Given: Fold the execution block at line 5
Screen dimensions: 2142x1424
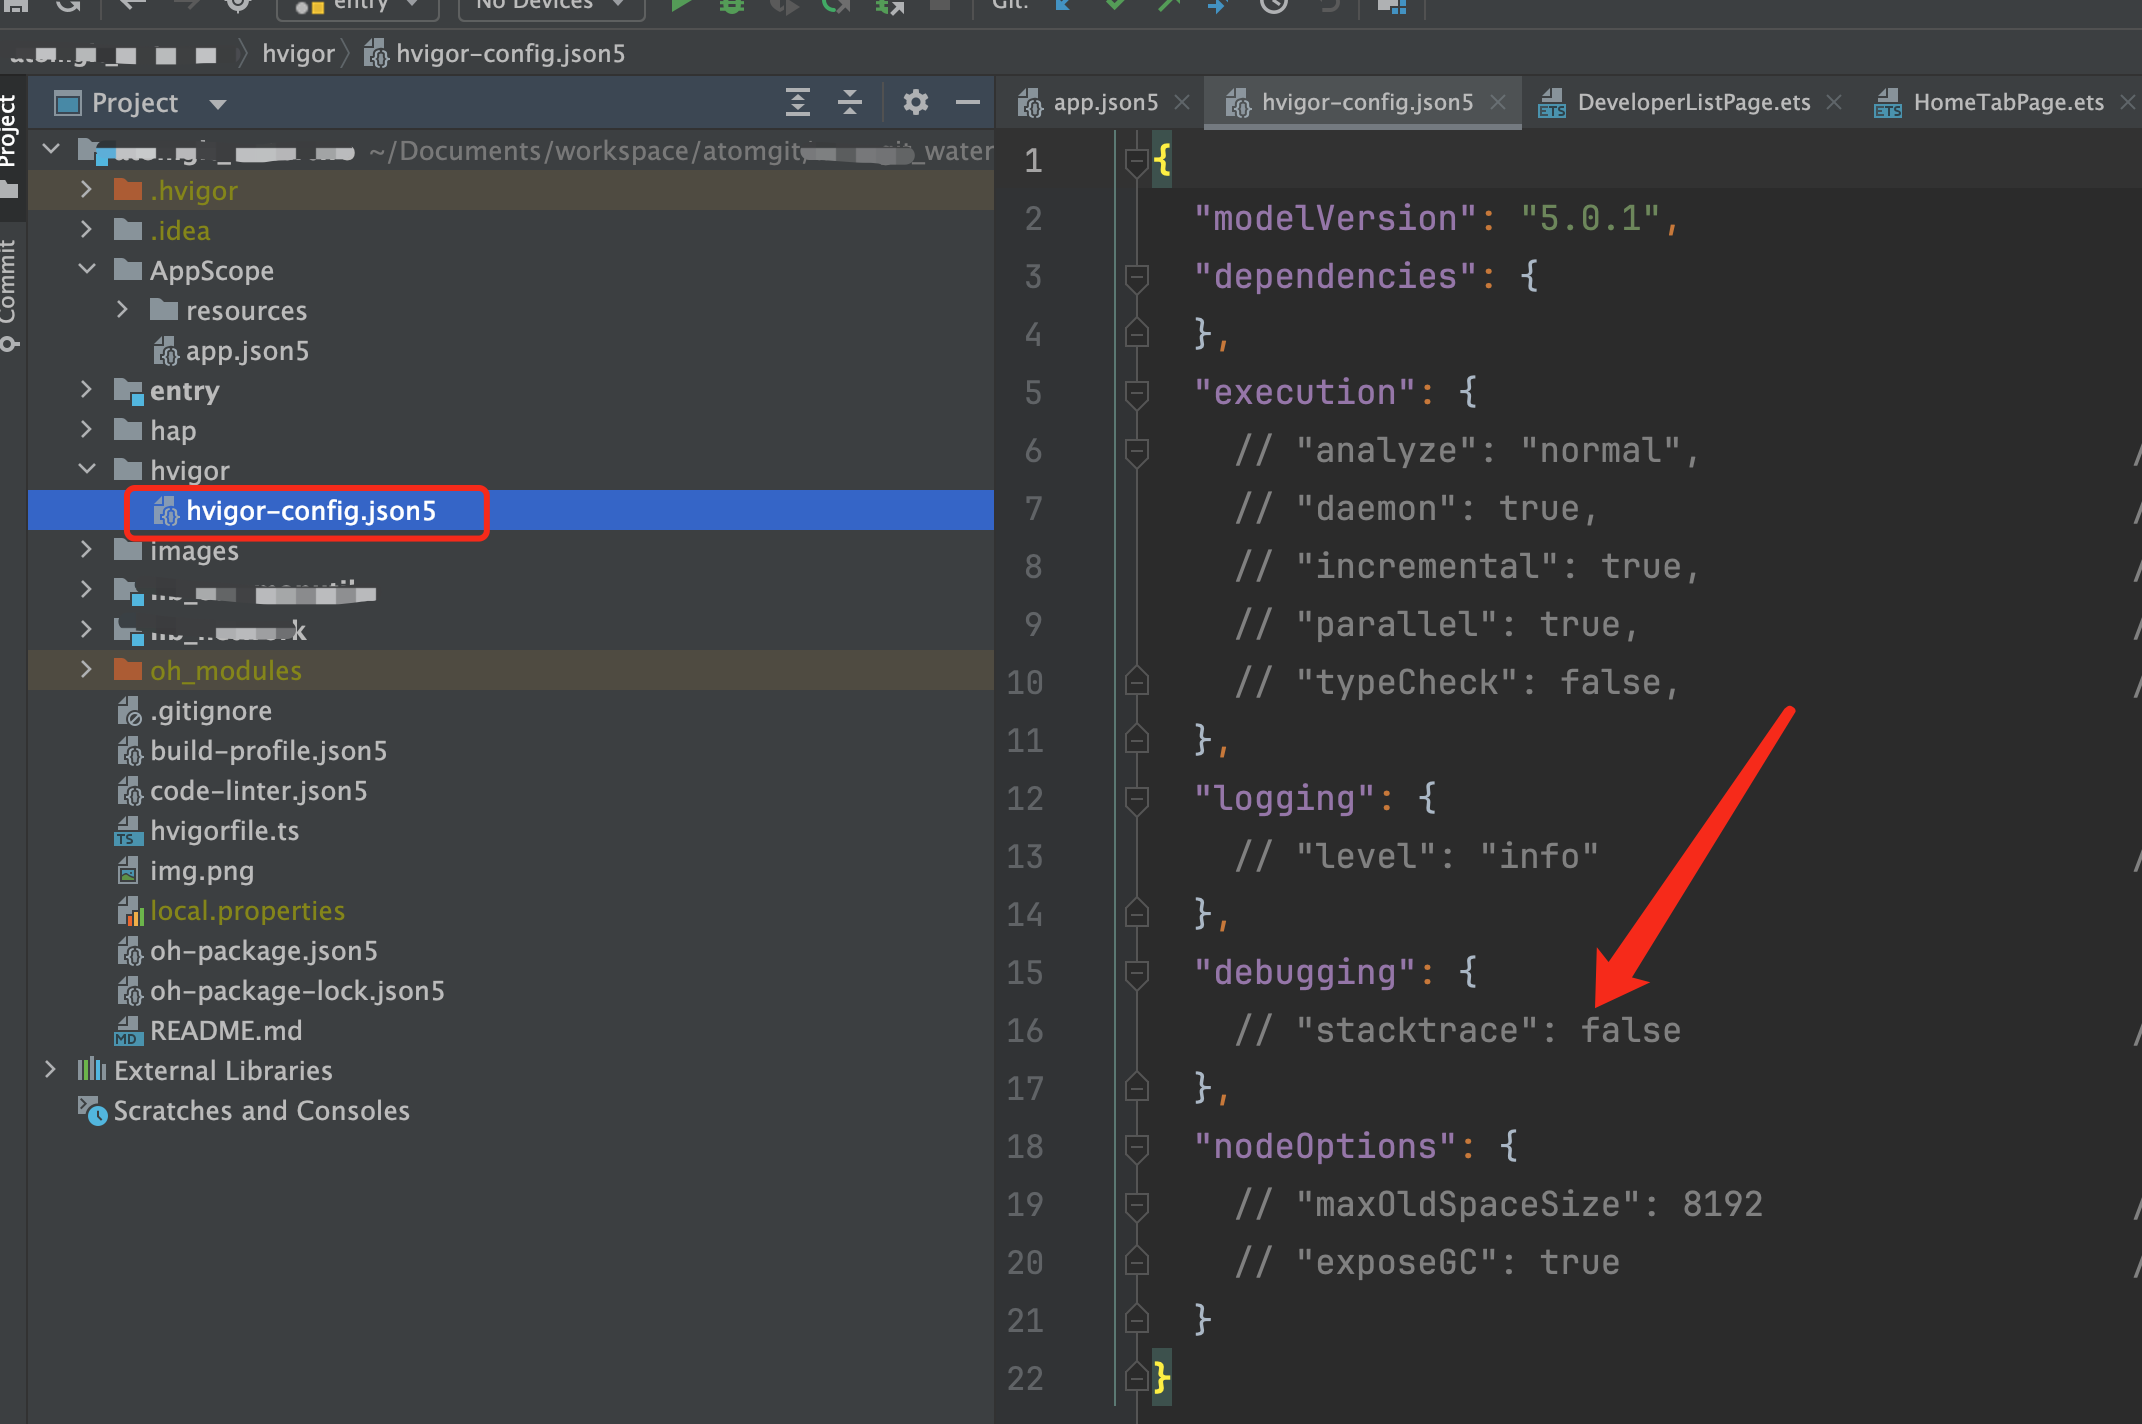Looking at the screenshot, I should point(1136,392).
